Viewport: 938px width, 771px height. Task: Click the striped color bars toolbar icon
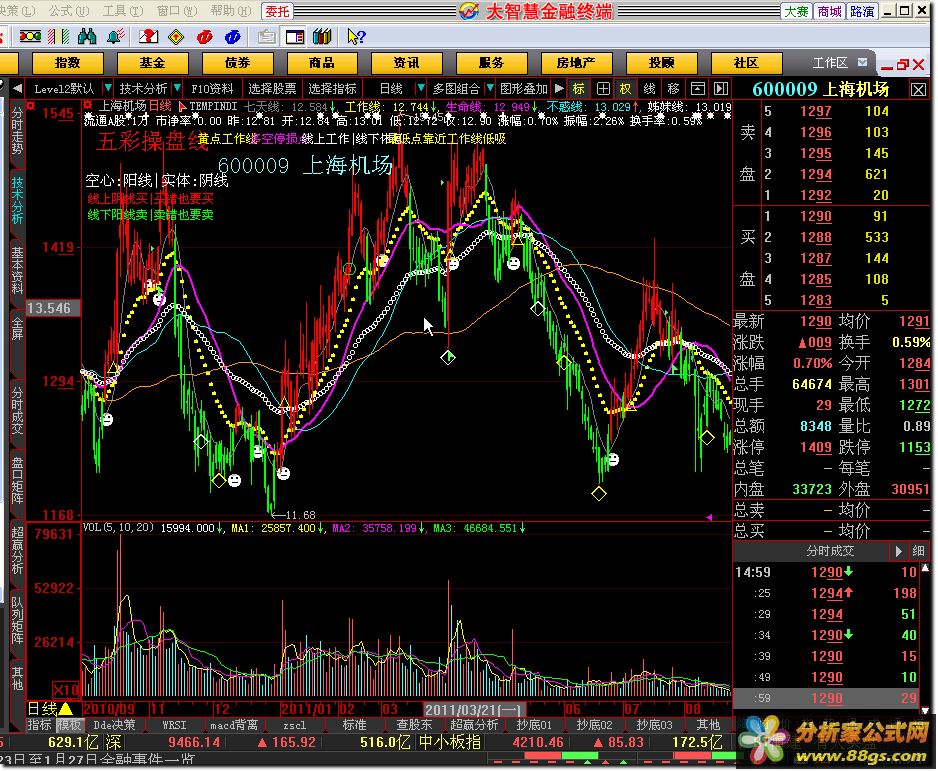59,37
